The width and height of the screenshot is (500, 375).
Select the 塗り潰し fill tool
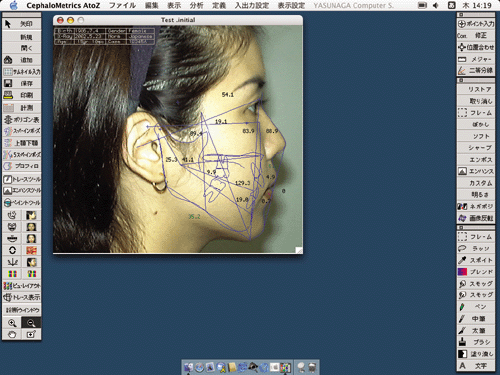pos(476,354)
